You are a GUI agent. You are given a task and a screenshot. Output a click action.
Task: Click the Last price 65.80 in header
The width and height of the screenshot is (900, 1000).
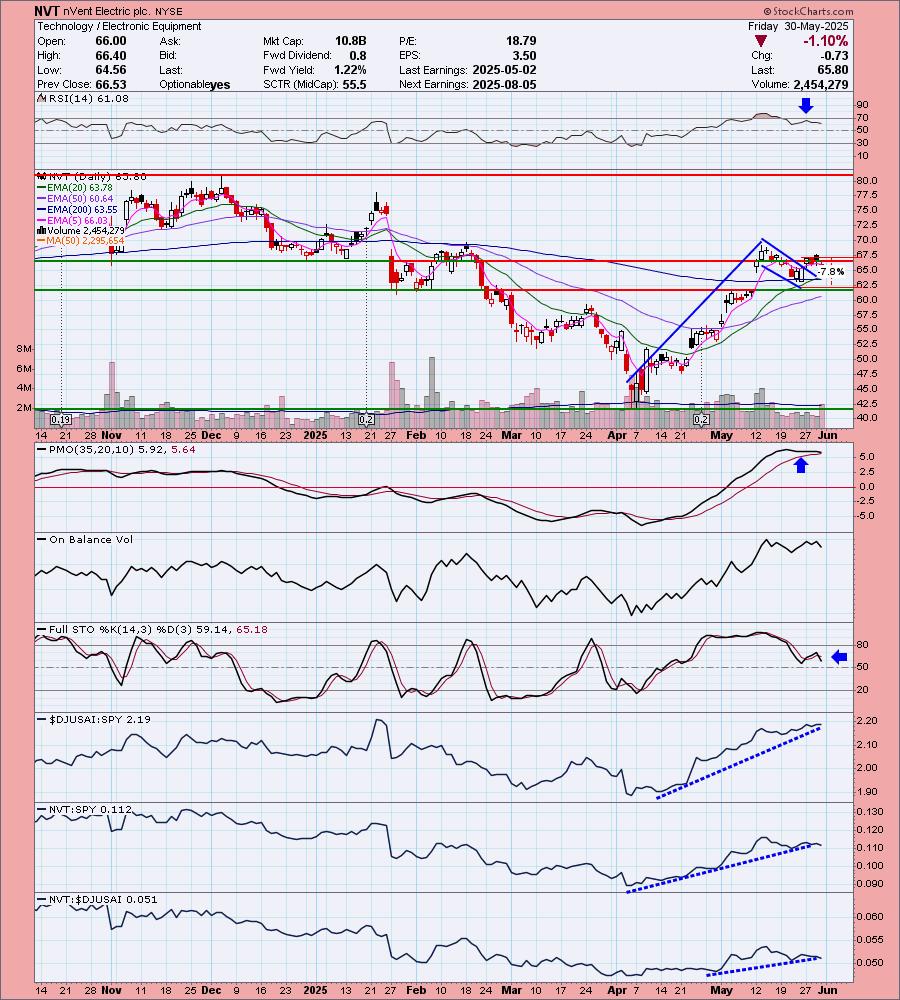[x=833, y=70]
